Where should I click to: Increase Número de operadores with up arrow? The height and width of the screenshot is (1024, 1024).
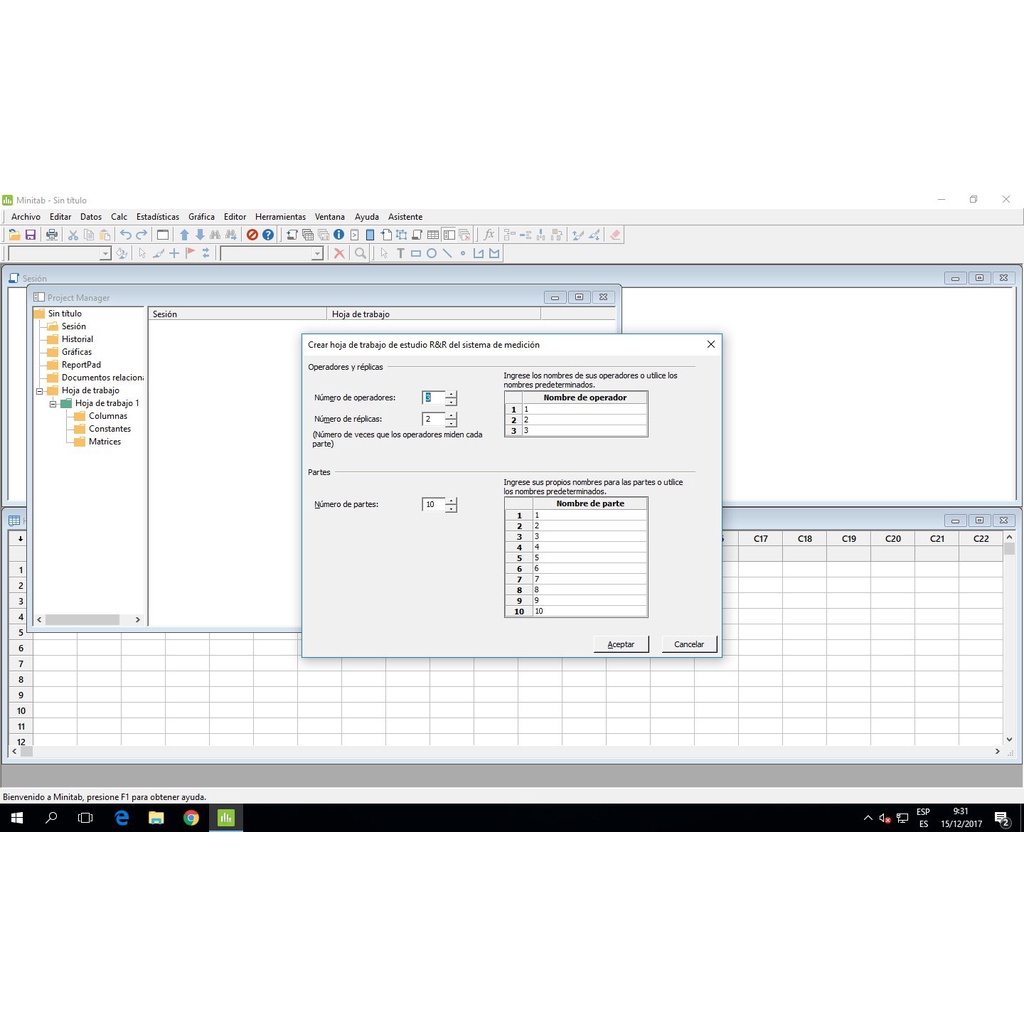[x=451, y=394]
